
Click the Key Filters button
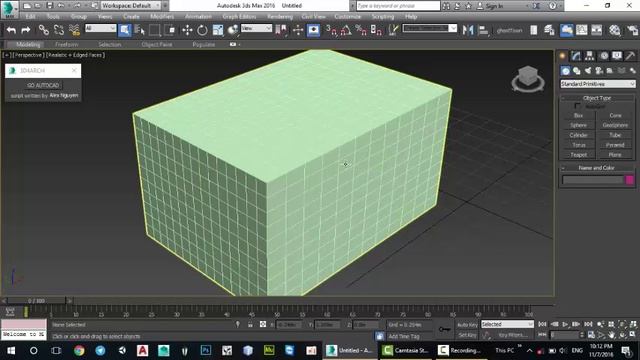[x=513, y=335]
